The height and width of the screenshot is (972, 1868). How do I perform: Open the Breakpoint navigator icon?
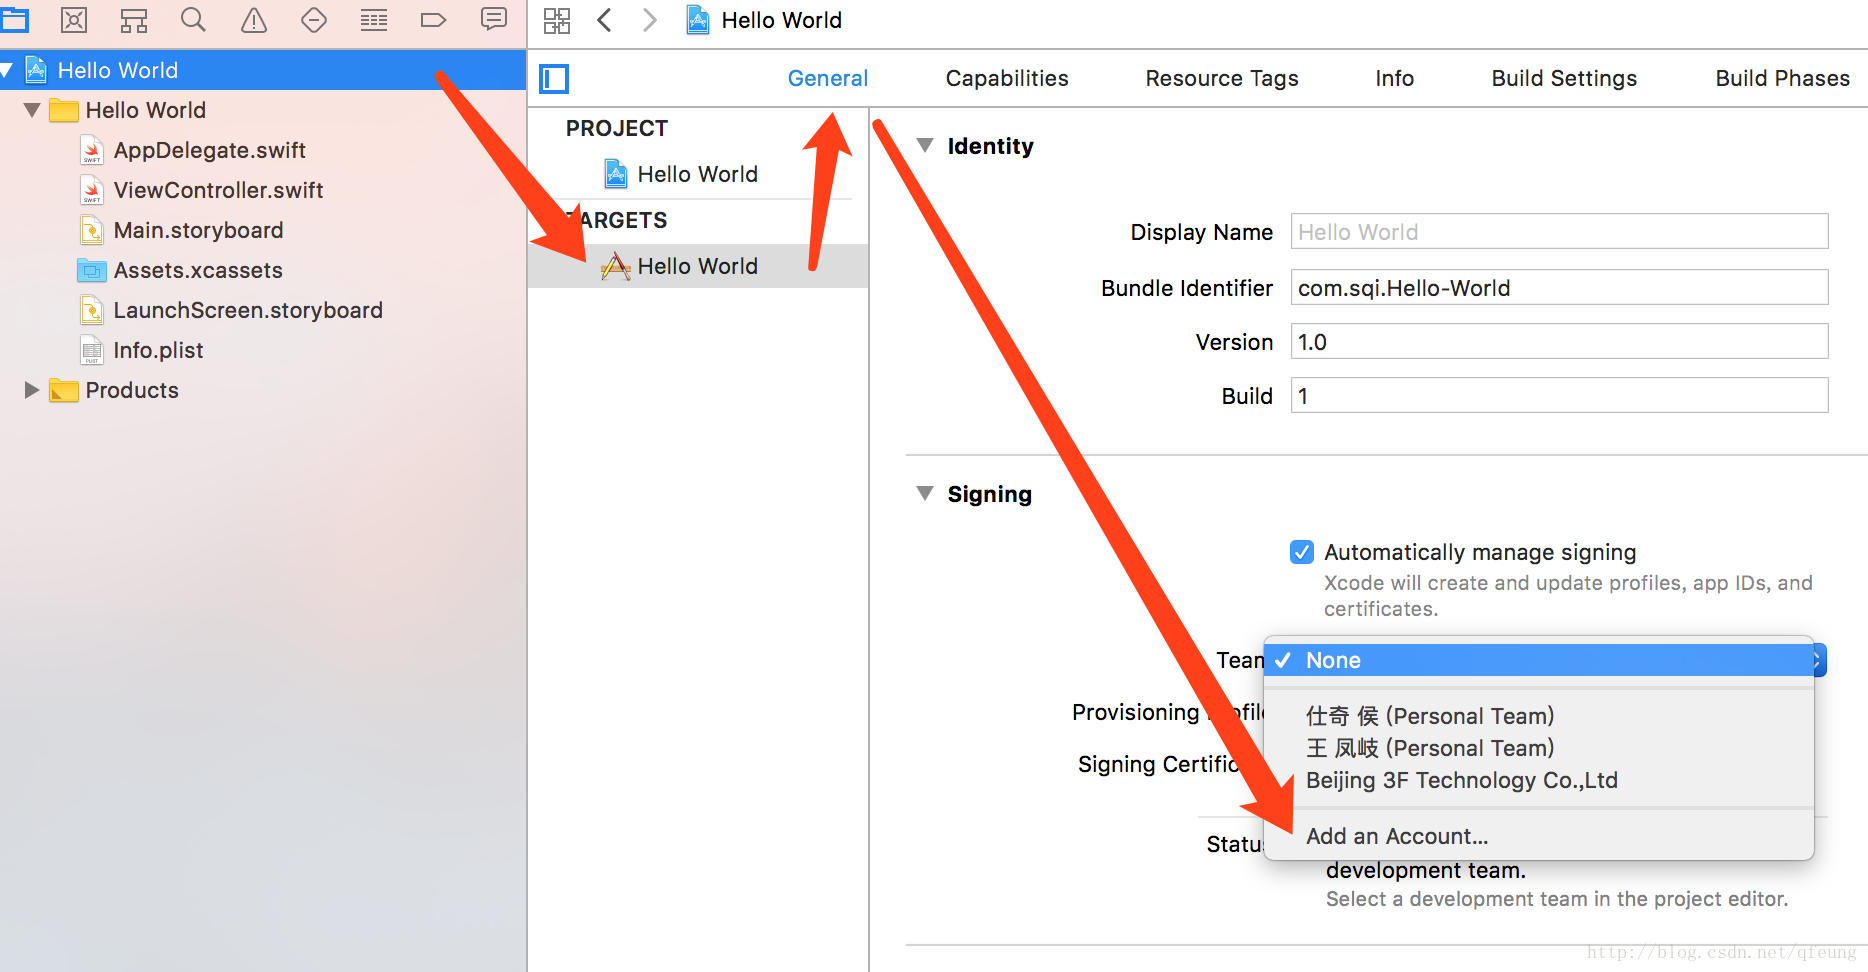coord(433,19)
